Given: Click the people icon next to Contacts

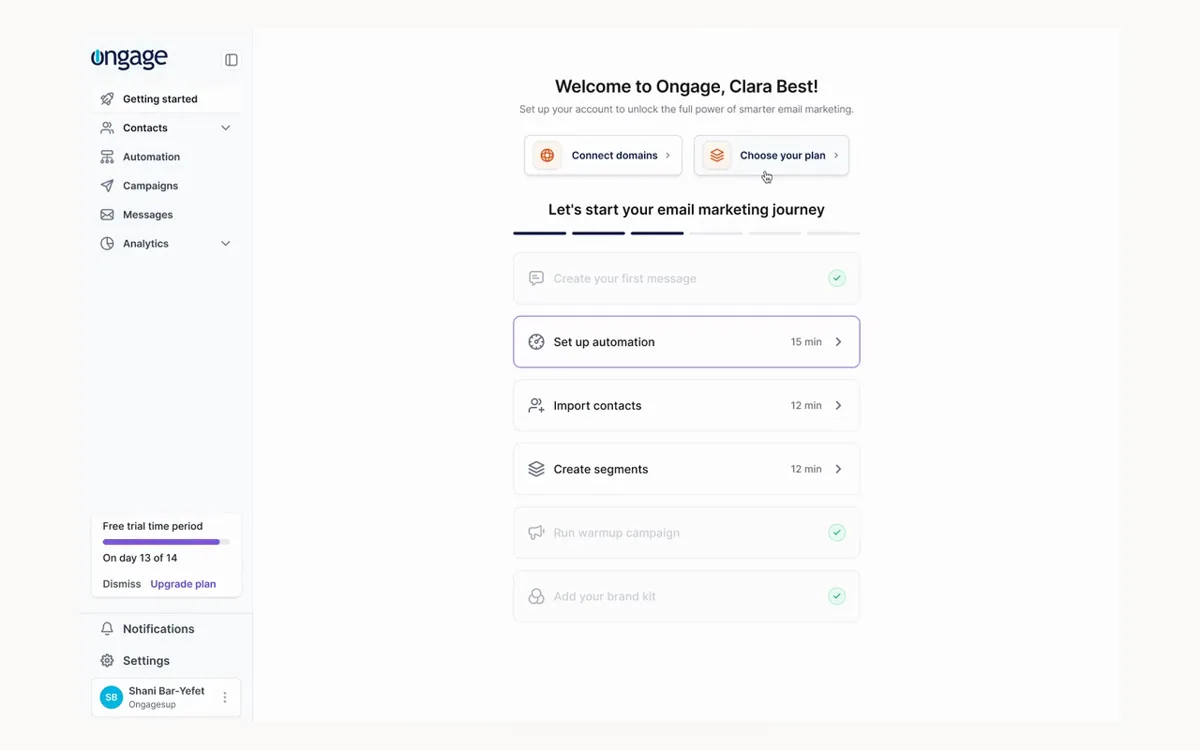Looking at the screenshot, I should pos(107,128).
